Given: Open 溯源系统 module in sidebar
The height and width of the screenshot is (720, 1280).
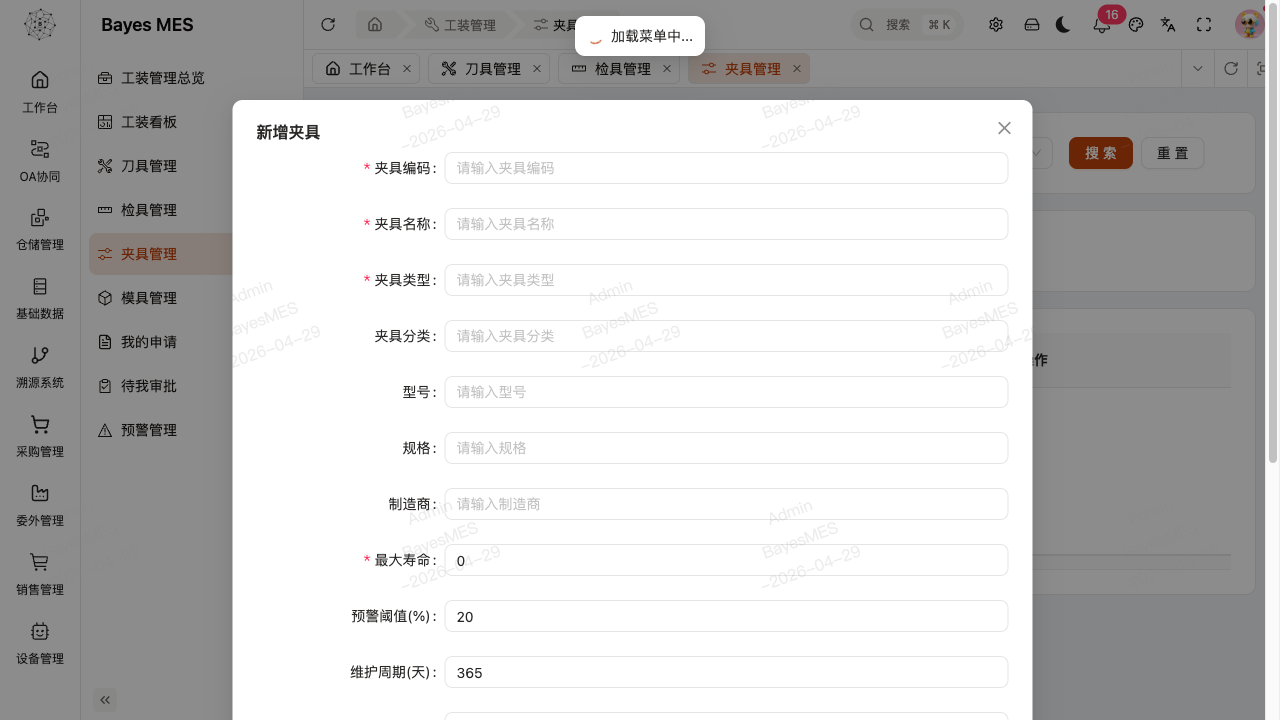Looking at the screenshot, I should 40,368.
